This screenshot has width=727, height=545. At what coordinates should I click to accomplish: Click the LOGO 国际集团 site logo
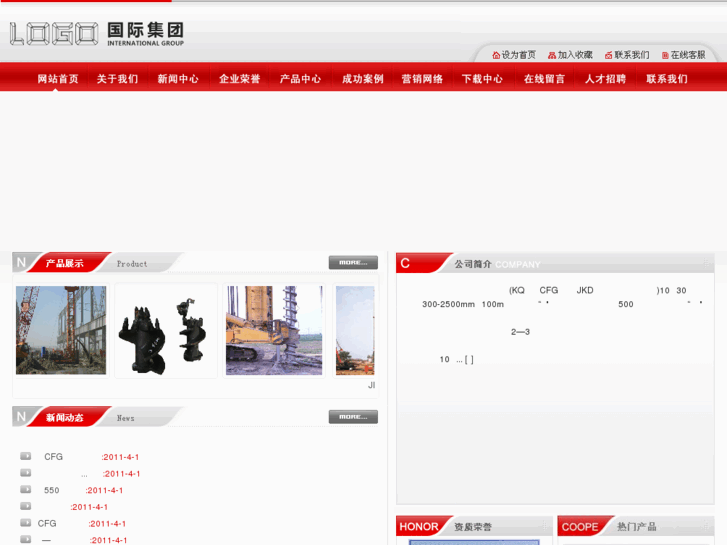[x=97, y=33]
